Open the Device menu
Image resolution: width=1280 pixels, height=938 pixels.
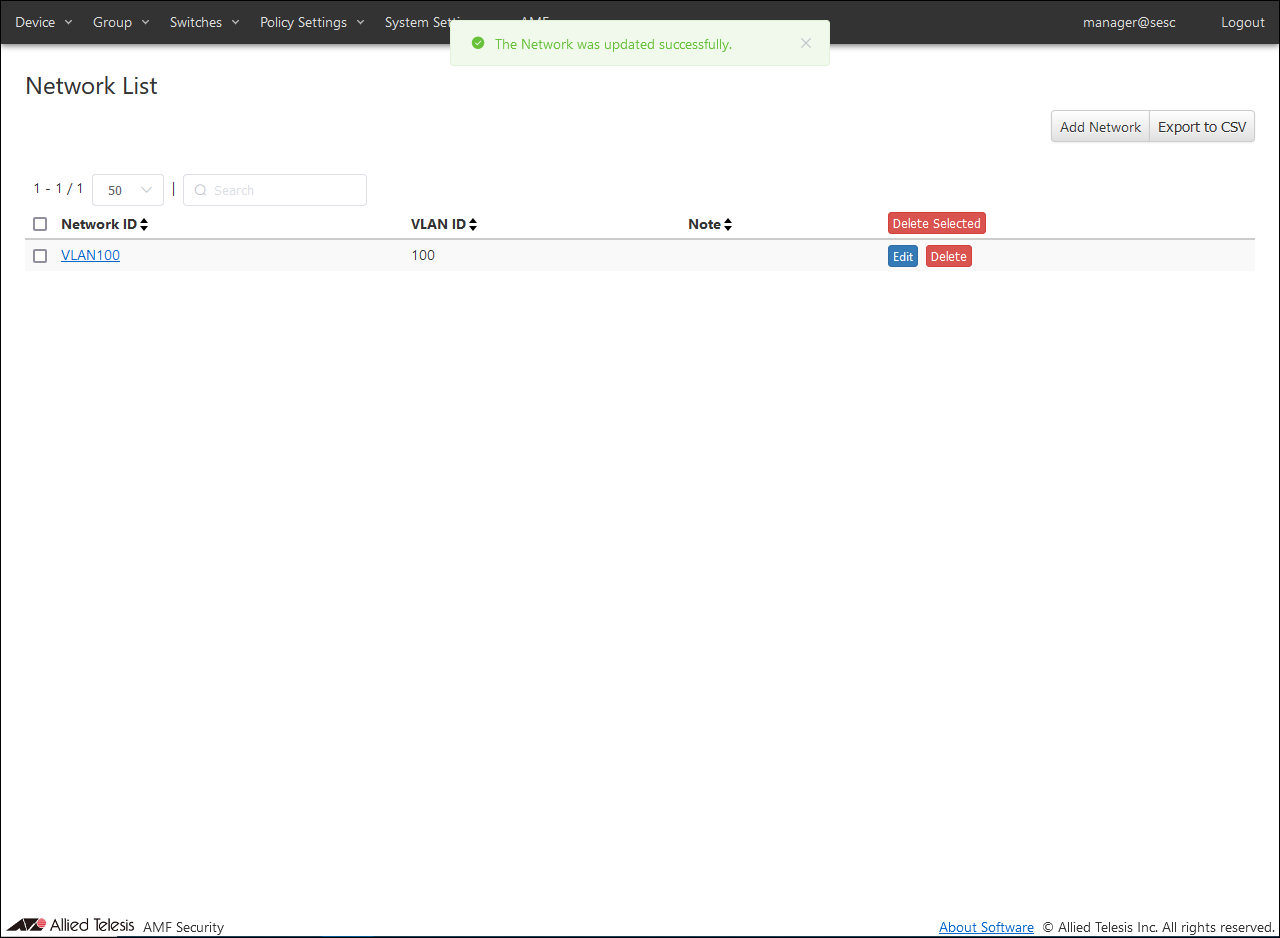[x=44, y=22]
